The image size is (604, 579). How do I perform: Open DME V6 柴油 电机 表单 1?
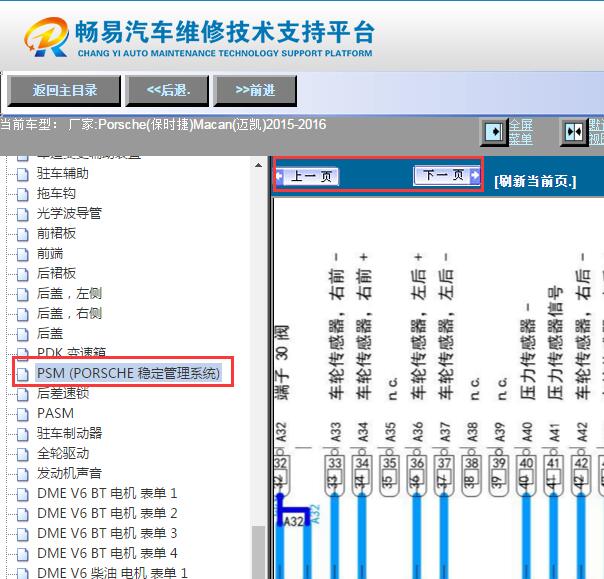[x=112, y=573]
